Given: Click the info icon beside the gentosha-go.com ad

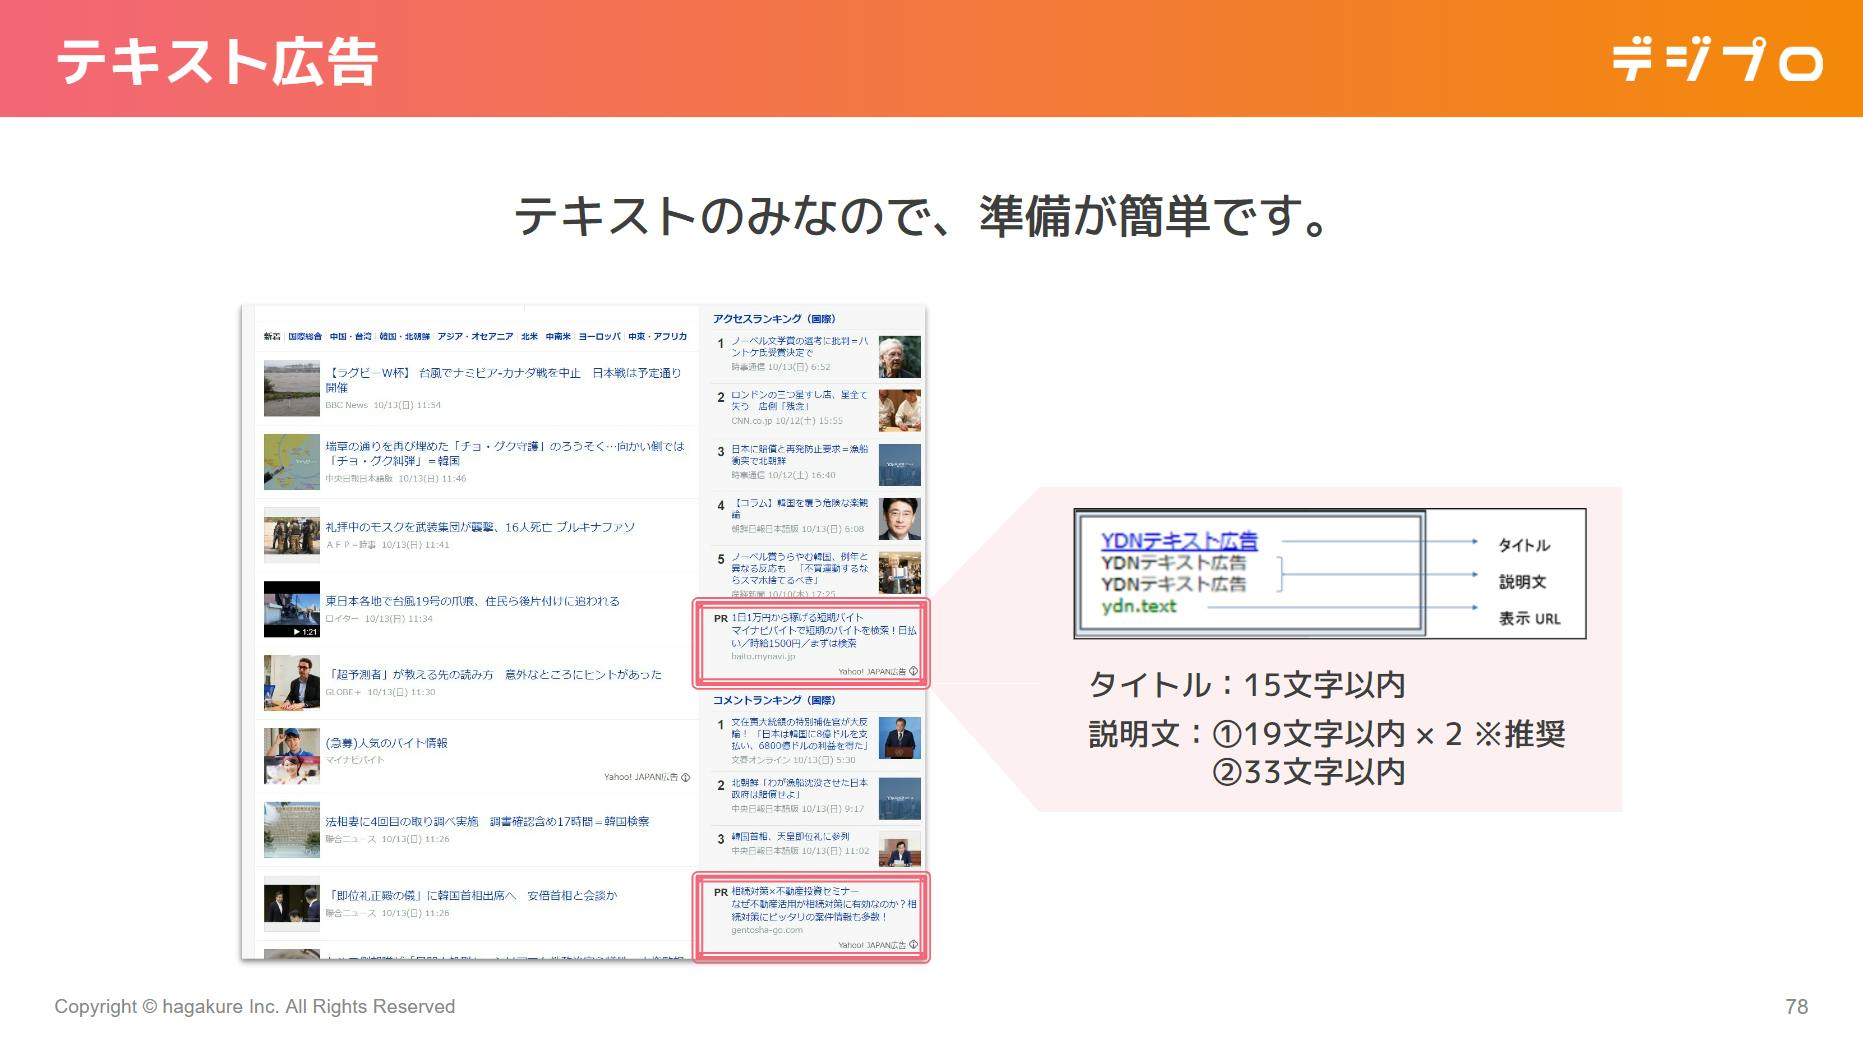Looking at the screenshot, I should (913, 944).
